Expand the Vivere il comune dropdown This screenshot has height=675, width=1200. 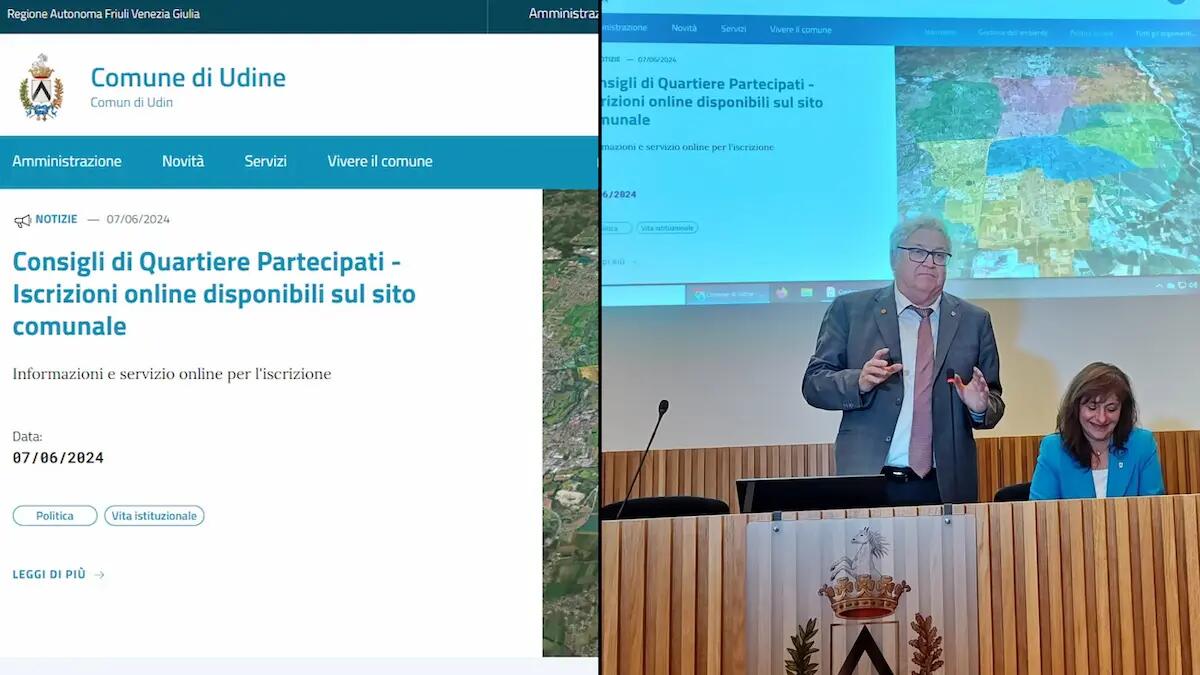point(380,161)
